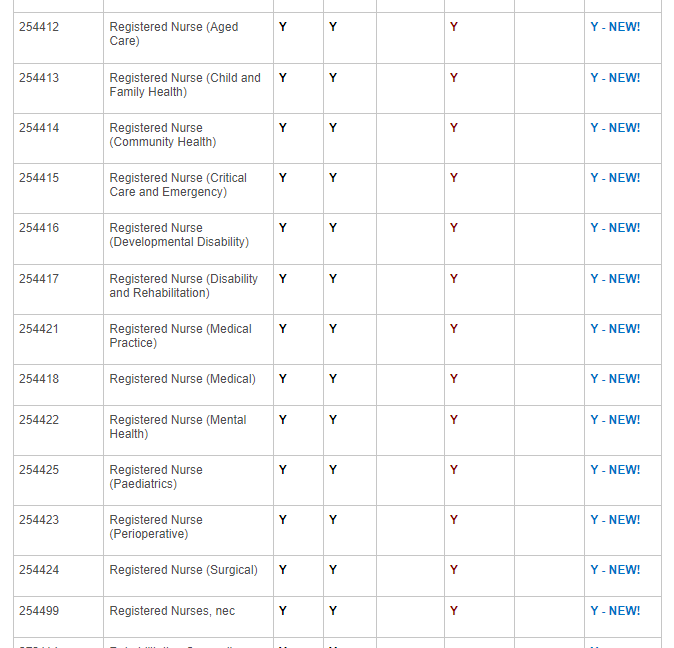674x648 pixels.
Task: Open 'Y - NEW!' link in Medical Practice row
Action: pos(614,329)
